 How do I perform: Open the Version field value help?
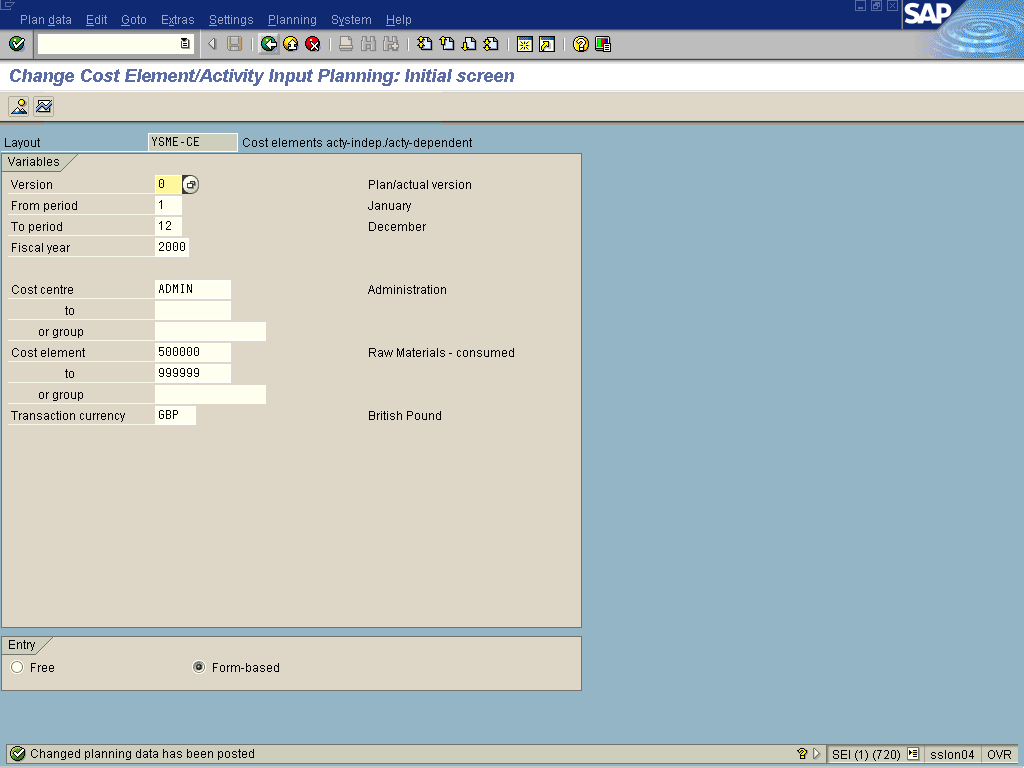191,185
